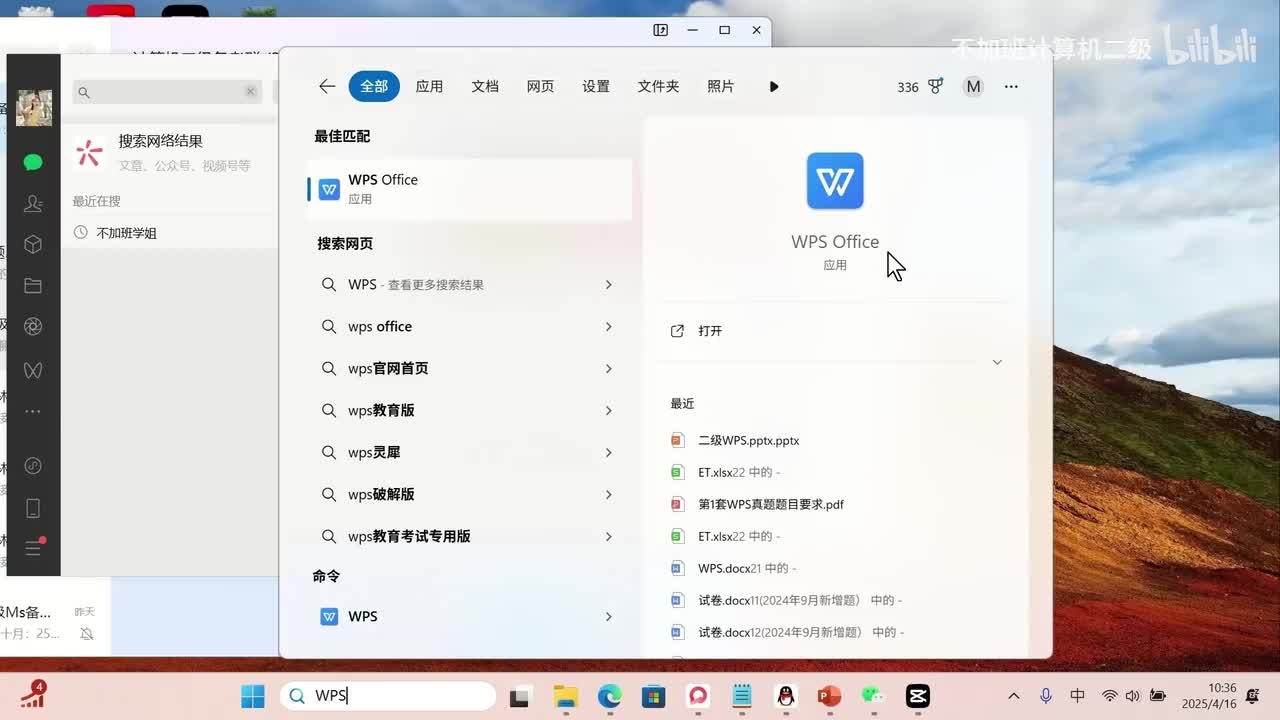The image size is (1280, 720).
Task: Click 打开 to launch WPS Office
Action: pos(711,331)
